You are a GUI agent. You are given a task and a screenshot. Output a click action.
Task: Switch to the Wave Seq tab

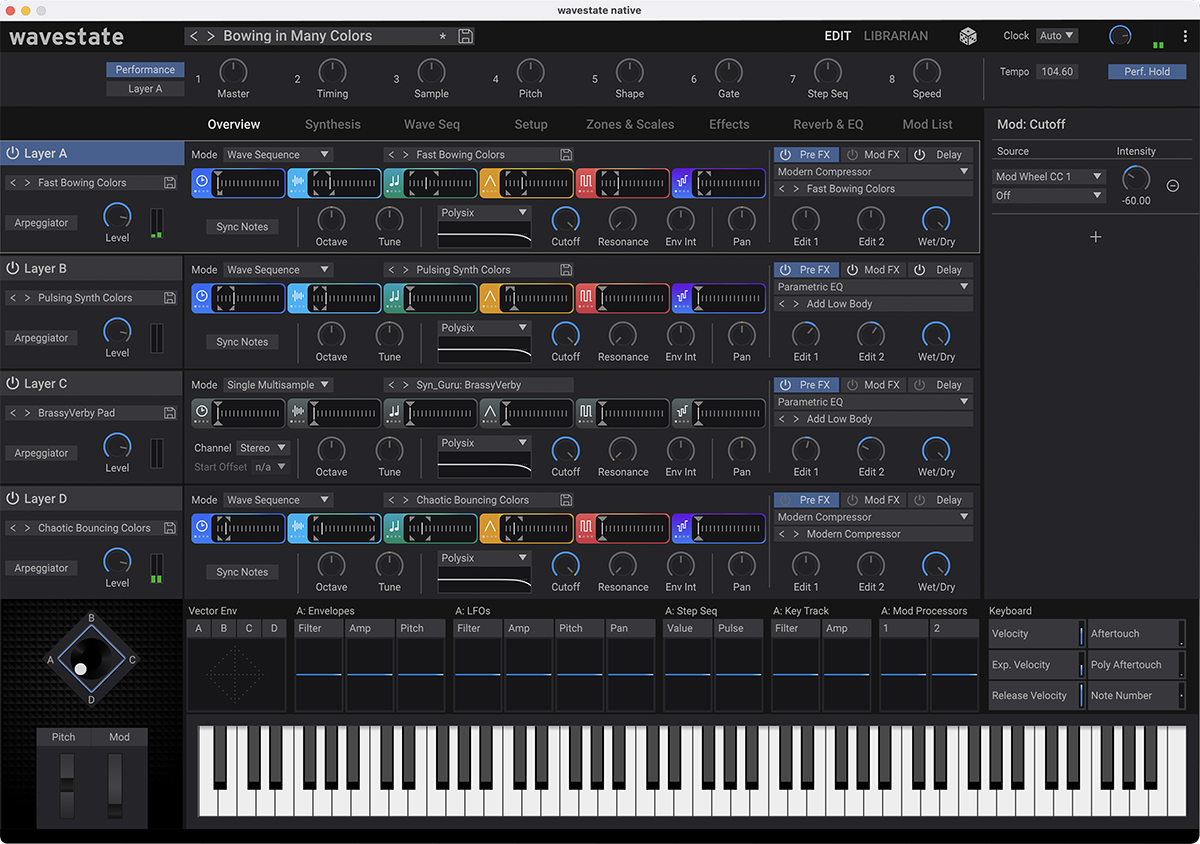pos(432,125)
